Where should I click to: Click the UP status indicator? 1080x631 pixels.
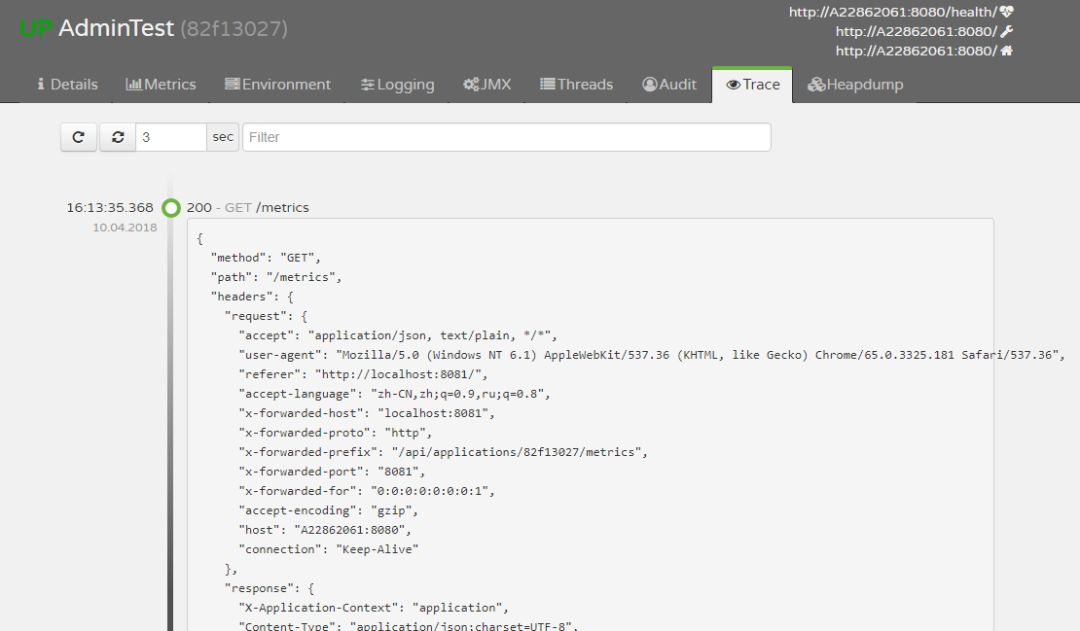pos(35,28)
